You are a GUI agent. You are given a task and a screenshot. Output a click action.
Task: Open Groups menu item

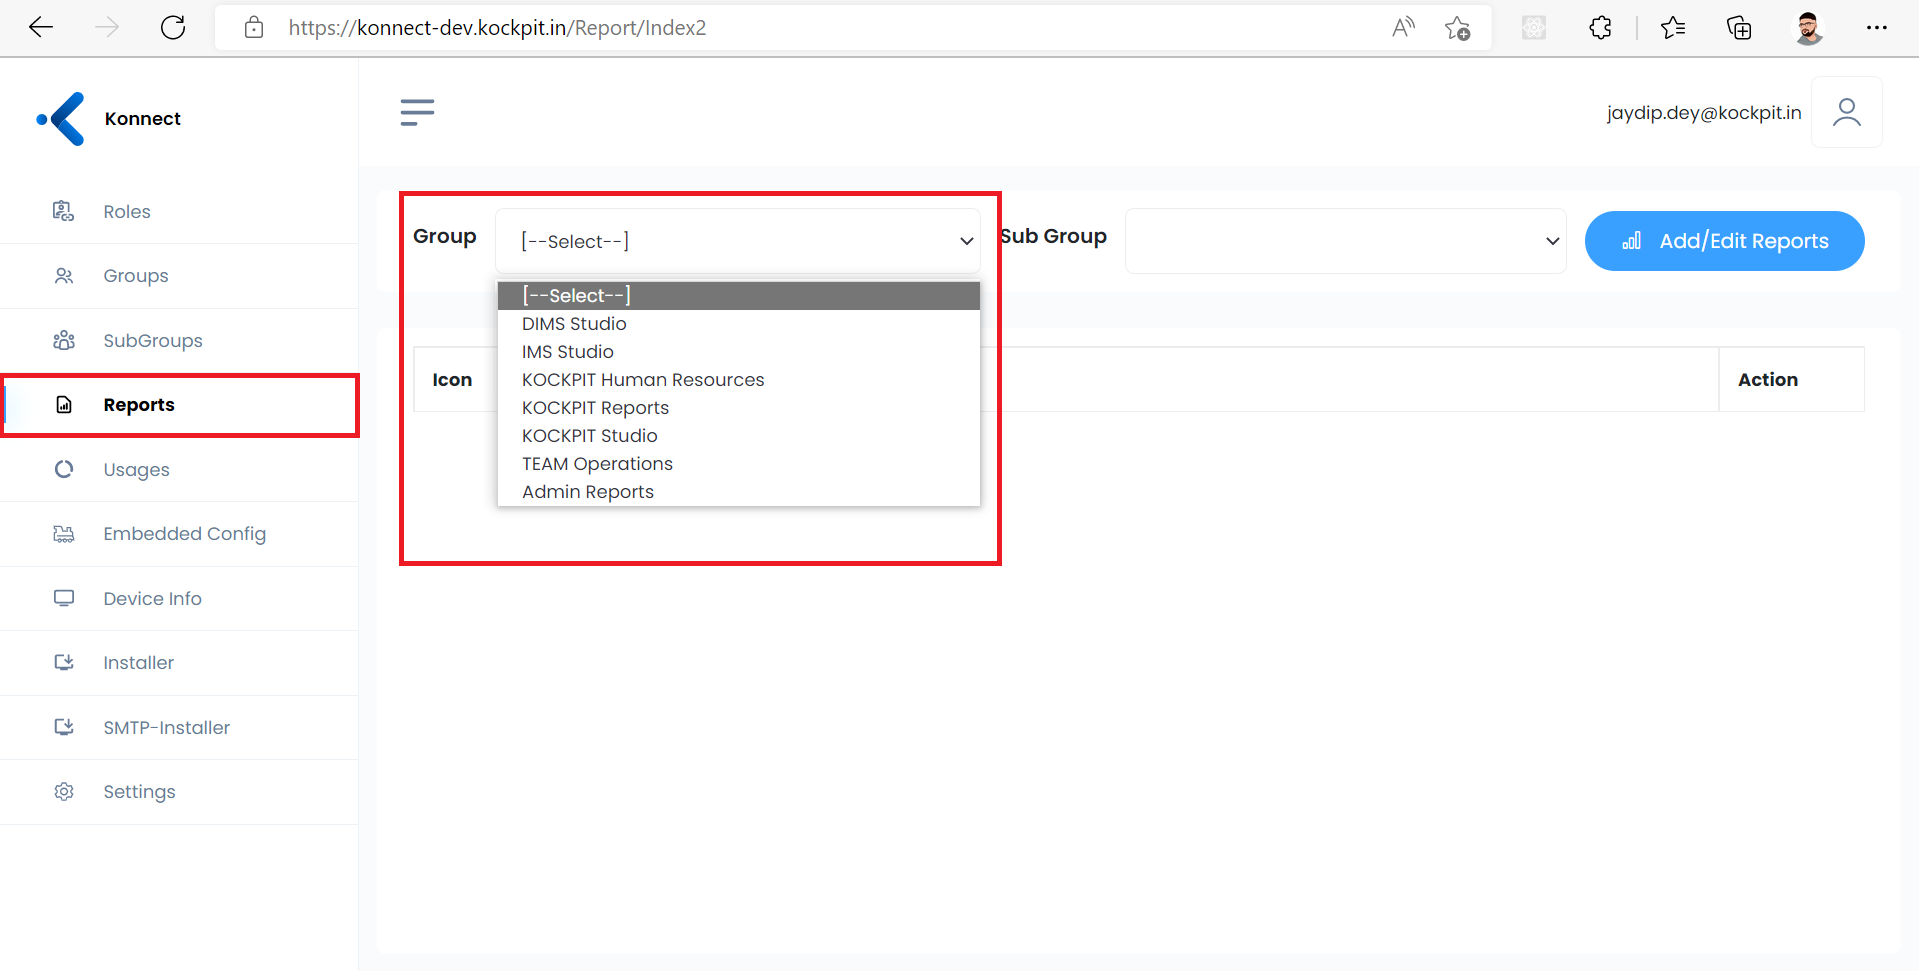[179, 276]
